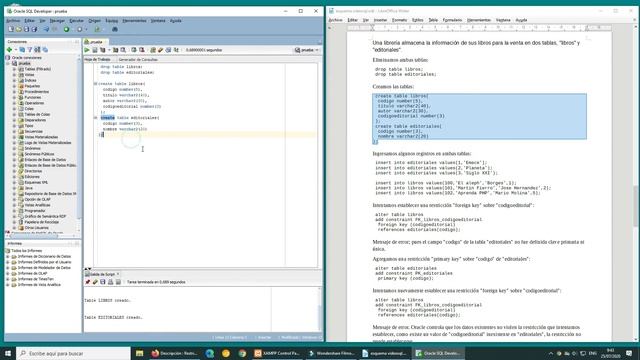Print script output with the printer icon
Viewport: 640px width, 360px height.
pyautogui.click(x=111, y=282)
